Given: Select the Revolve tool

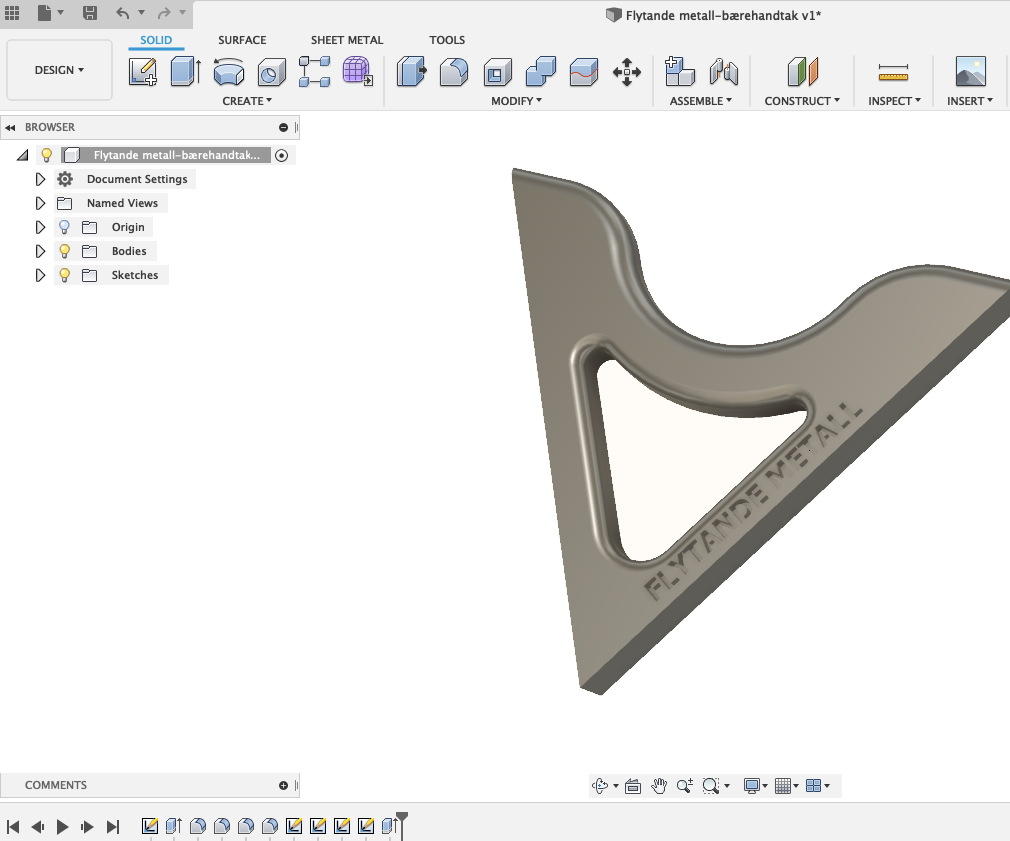Looking at the screenshot, I should [229, 71].
